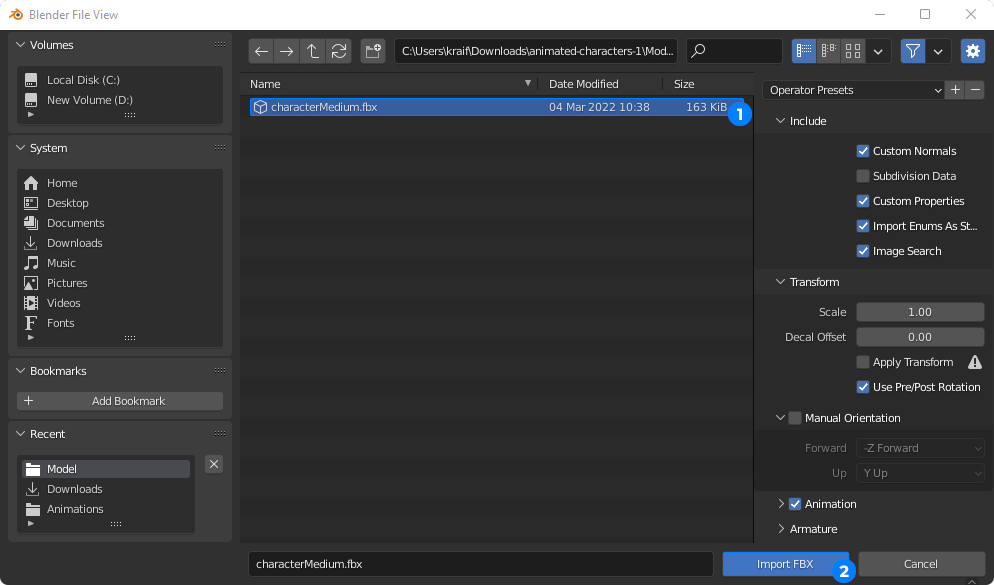This screenshot has height=585, width=994.
Task: Click the Scale value field
Action: (x=920, y=312)
